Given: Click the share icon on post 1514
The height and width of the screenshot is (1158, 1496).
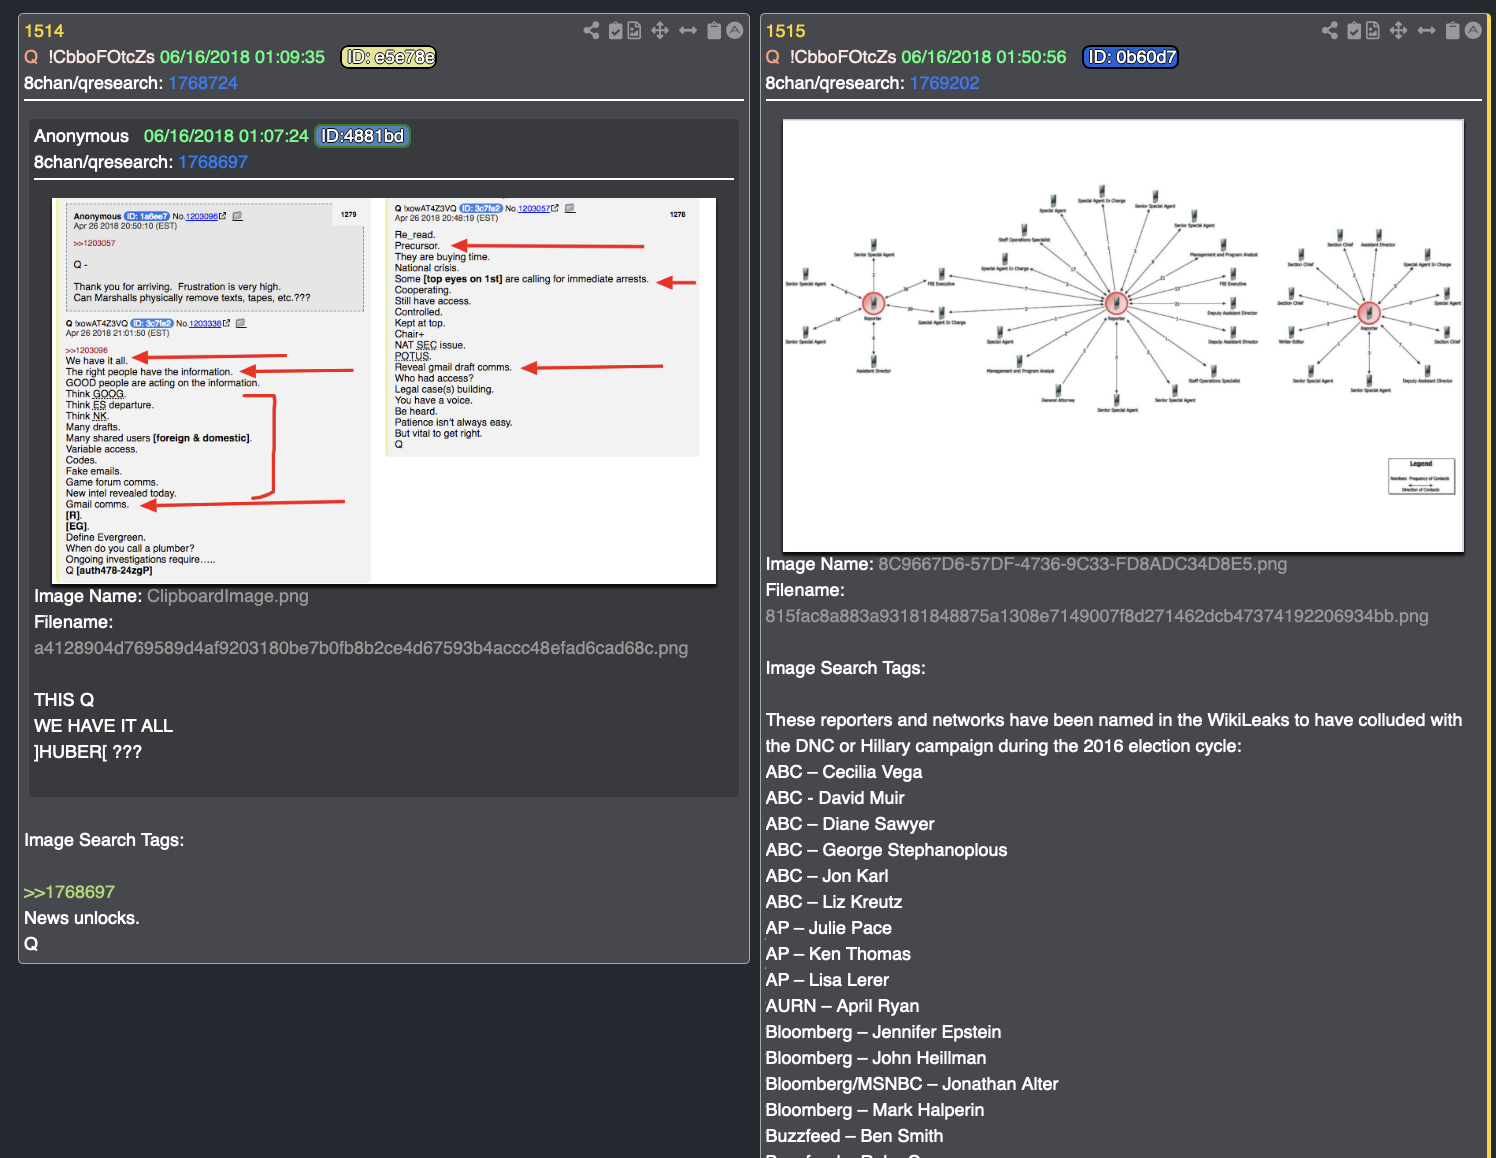Looking at the screenshot, I should pyautogui.click(x=592, y=31).
